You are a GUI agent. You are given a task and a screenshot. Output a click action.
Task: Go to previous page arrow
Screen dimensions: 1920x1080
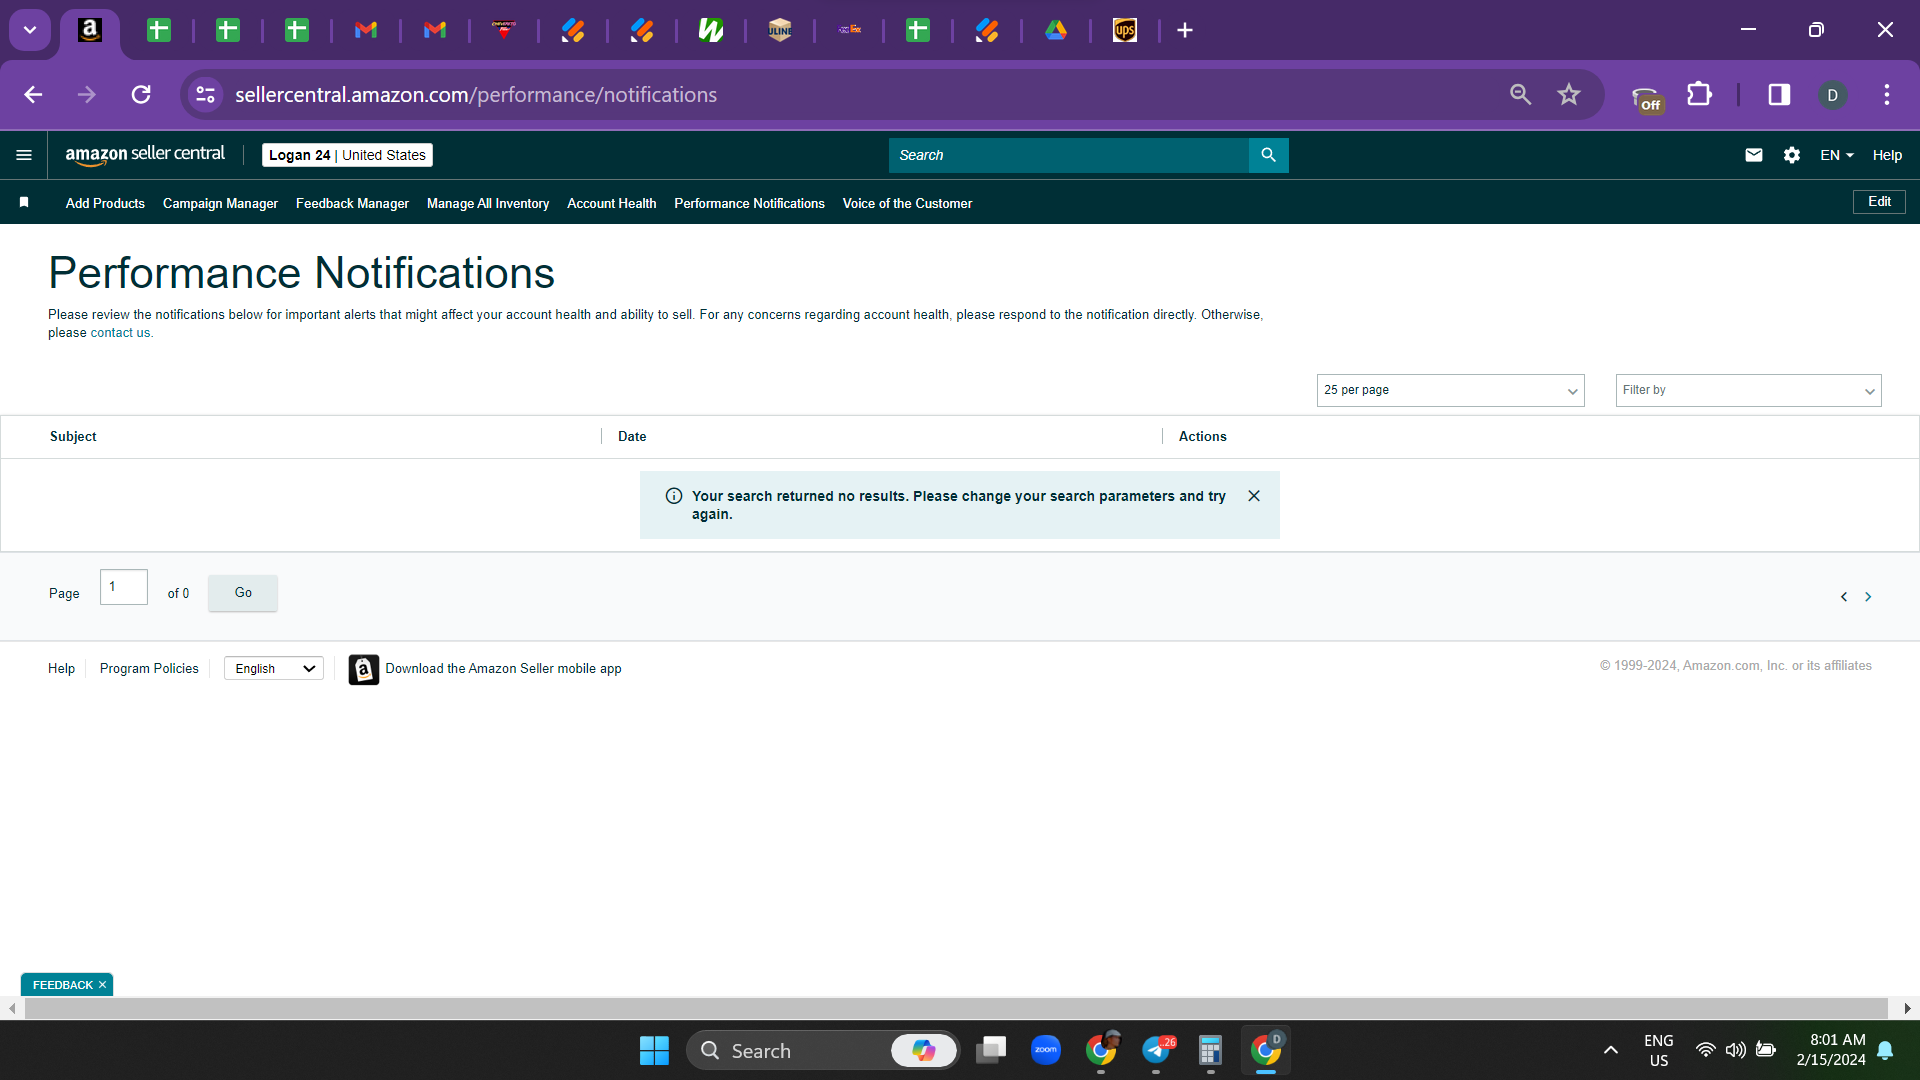pos(1844,597)
